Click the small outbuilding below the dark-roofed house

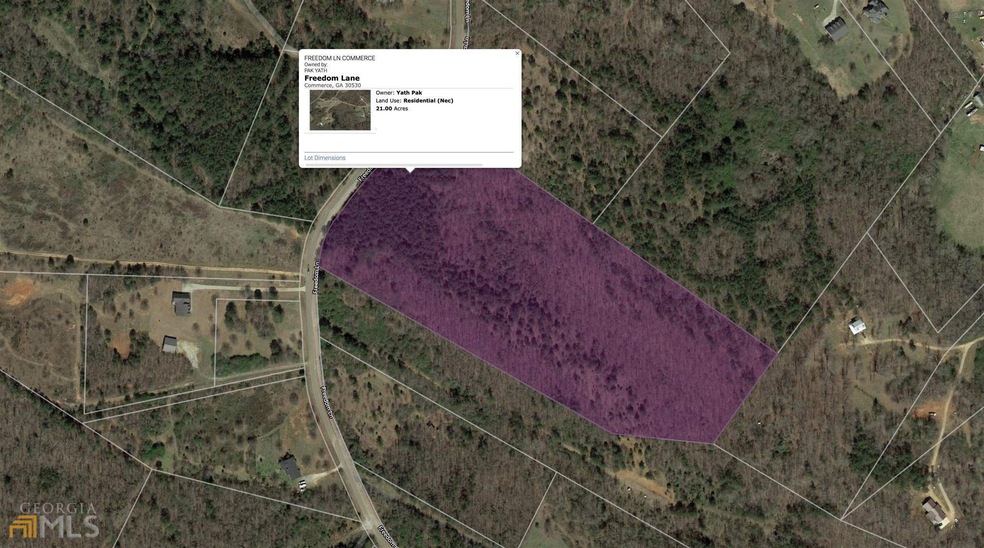pos(169,344)
